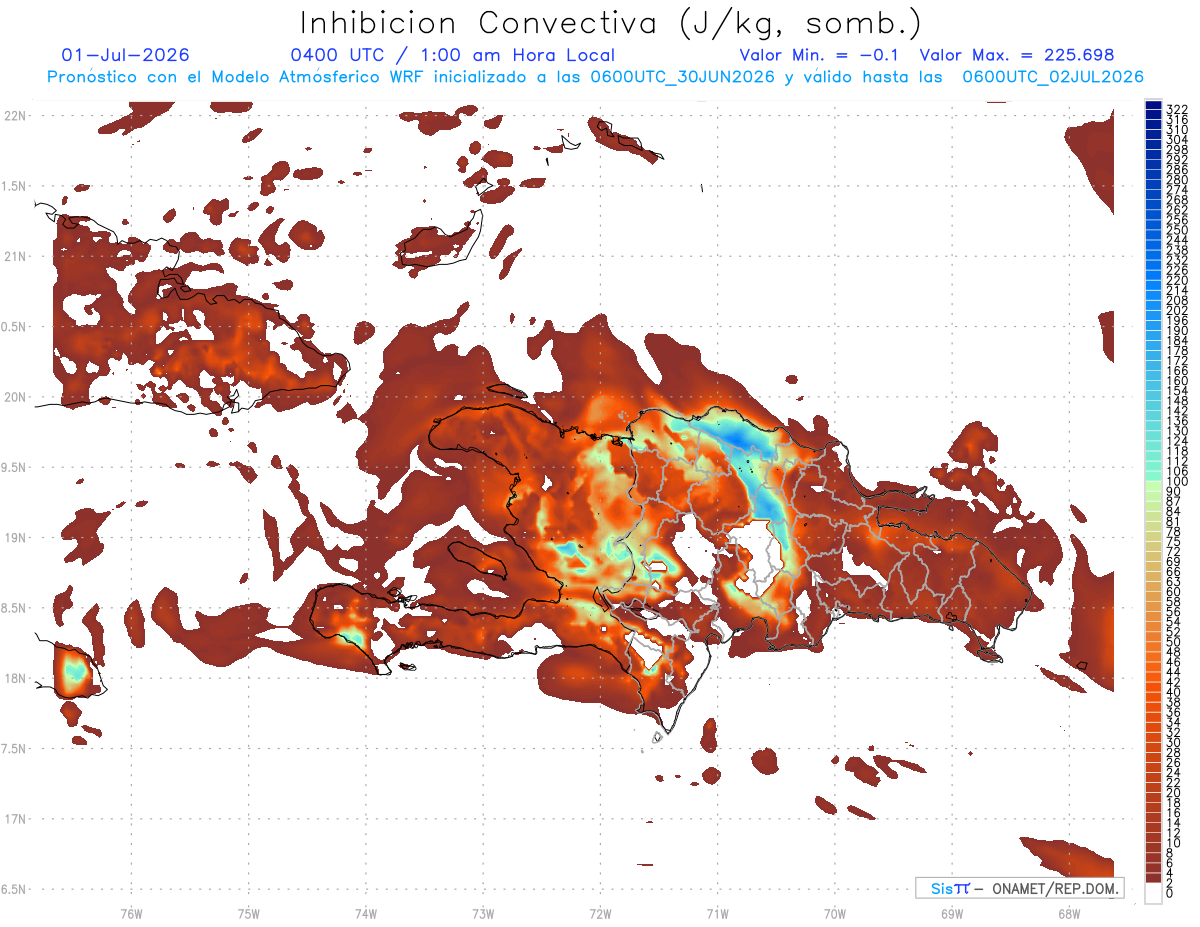1200x927 pixels.
Task: Click the '6.5N' latitude label
Action: tap(15, 889)
